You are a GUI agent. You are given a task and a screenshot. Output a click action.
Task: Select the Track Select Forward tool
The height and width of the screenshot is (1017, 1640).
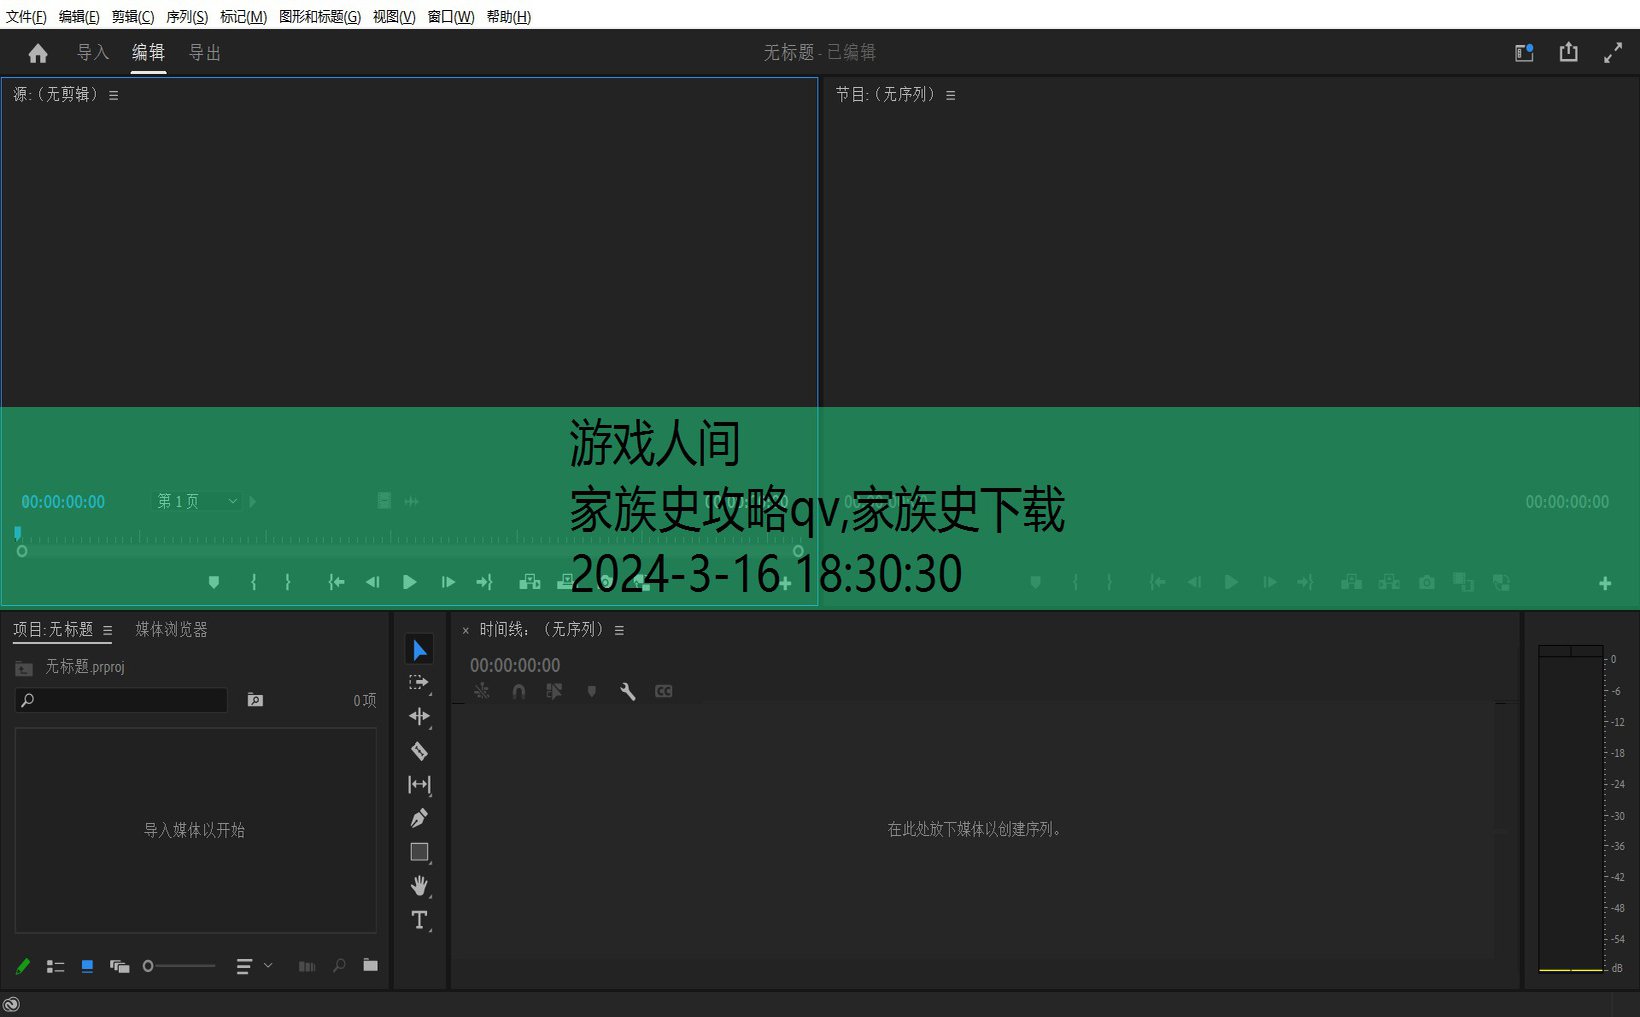[x=419, y=683]
